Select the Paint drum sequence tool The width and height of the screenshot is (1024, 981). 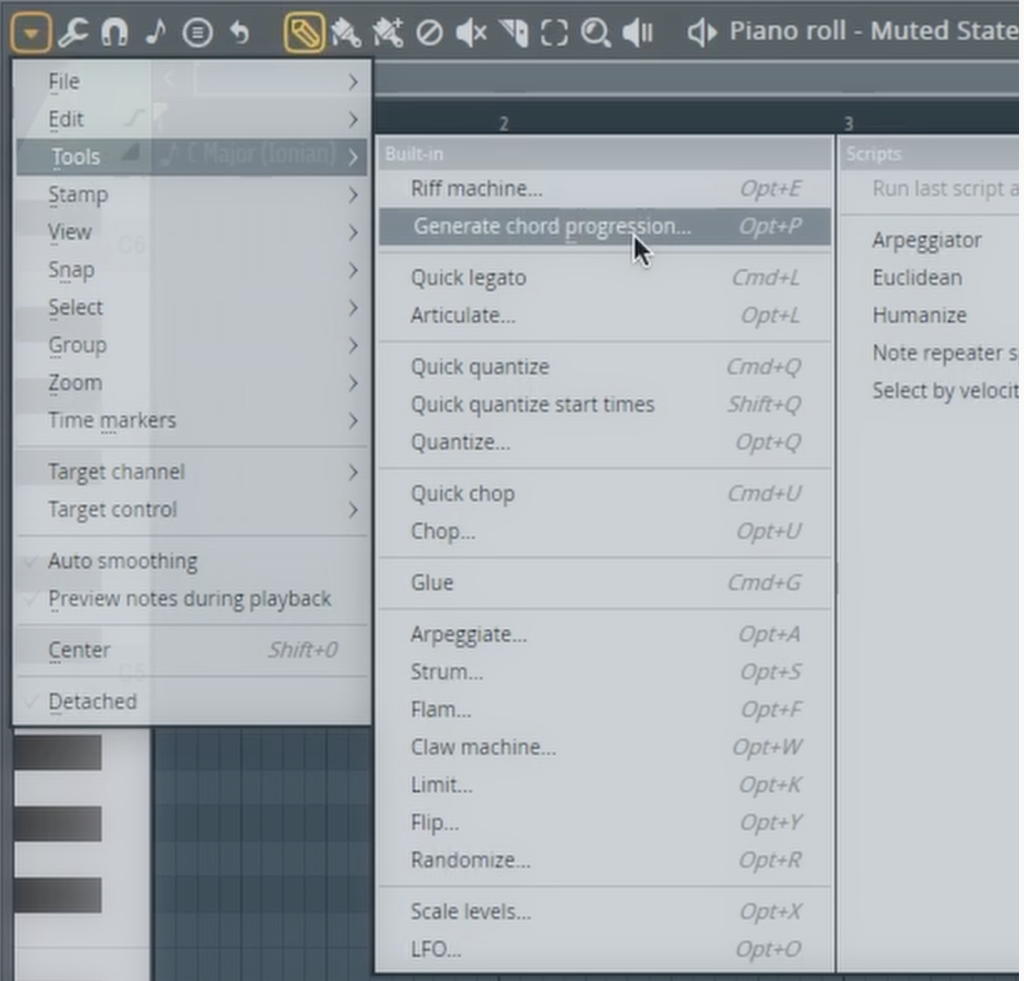[x=388, y=33]
